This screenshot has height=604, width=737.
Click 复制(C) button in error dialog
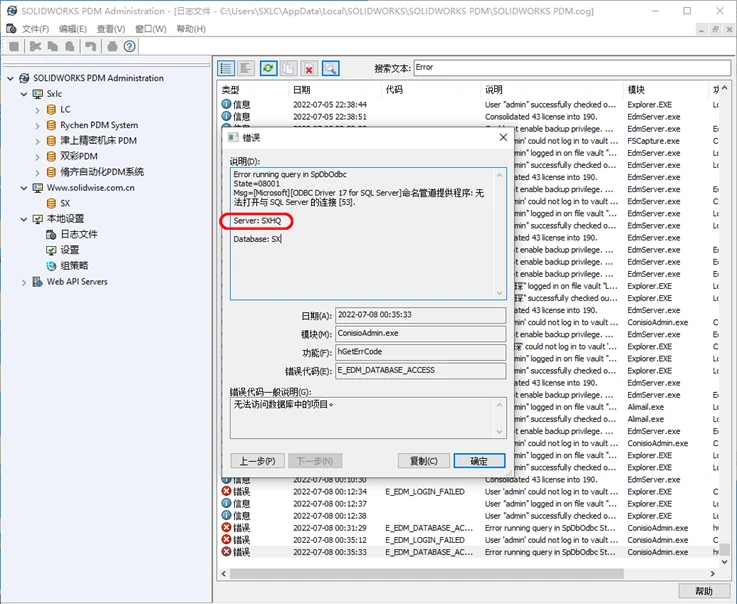423,461
